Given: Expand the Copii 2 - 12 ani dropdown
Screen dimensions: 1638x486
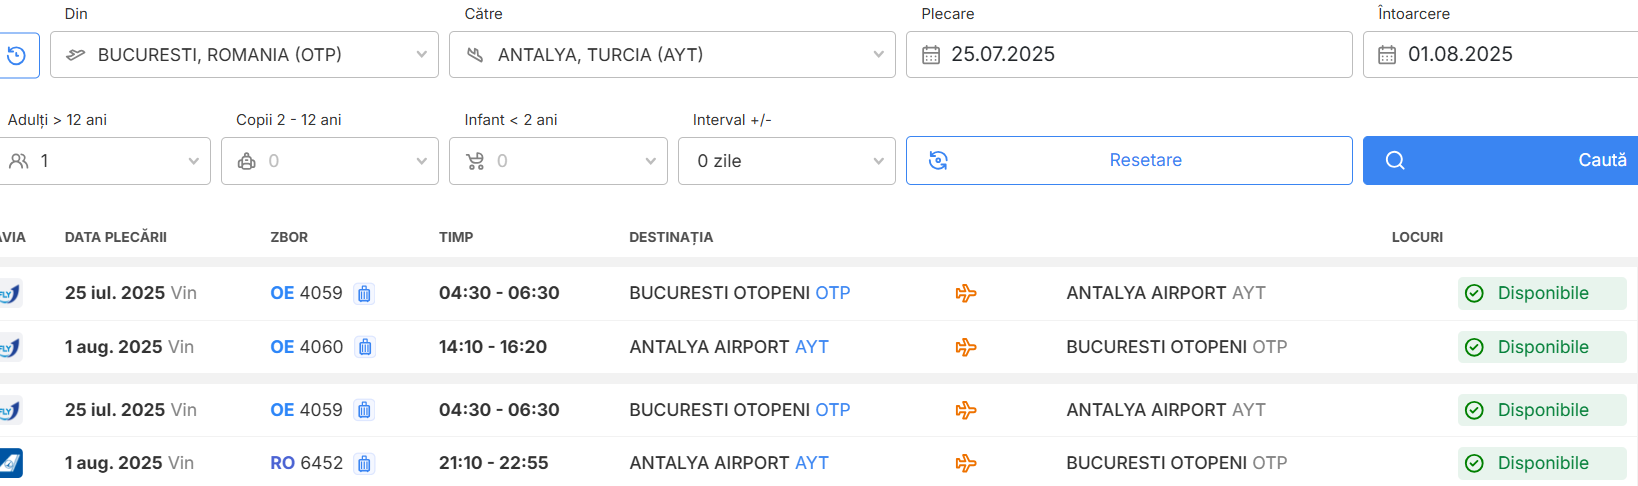Looking at the screenshot, I should pos(330,161).
